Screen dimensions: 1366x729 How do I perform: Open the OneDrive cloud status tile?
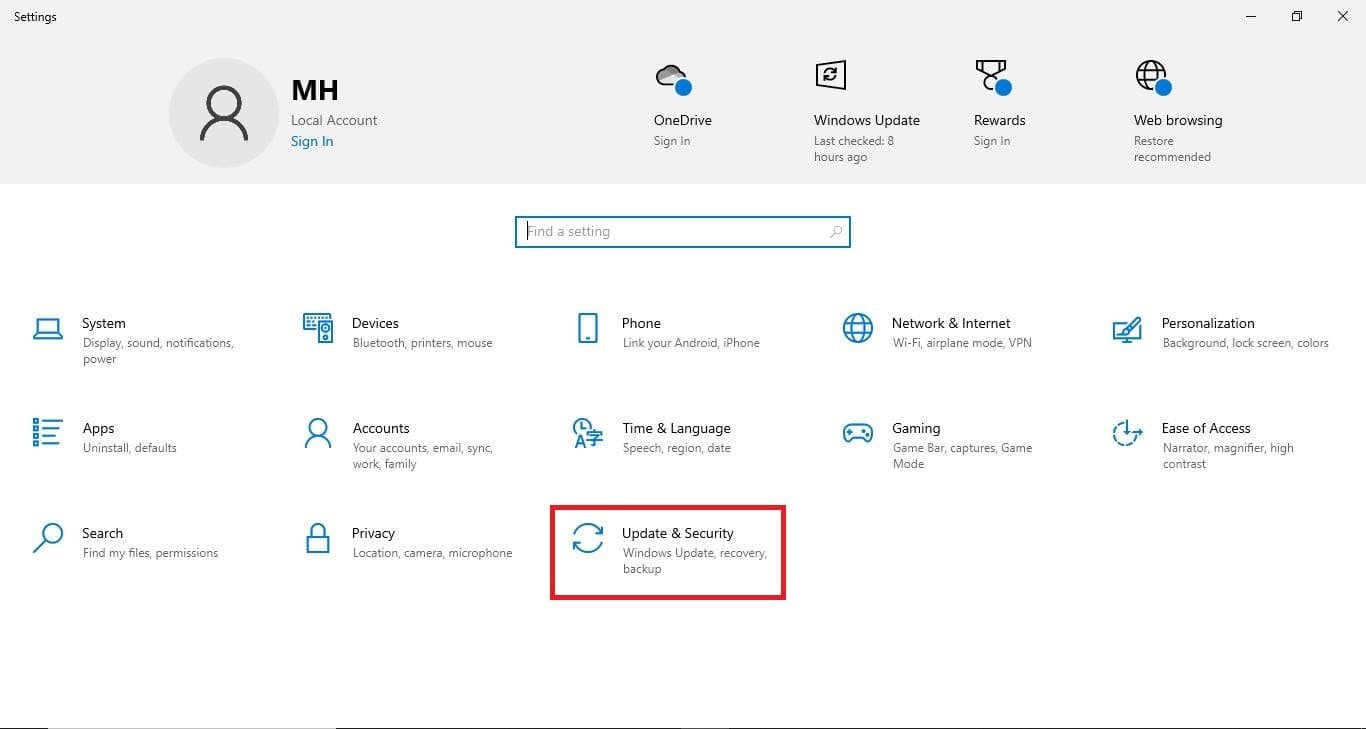pyautogui.click(x=672, y=77)
